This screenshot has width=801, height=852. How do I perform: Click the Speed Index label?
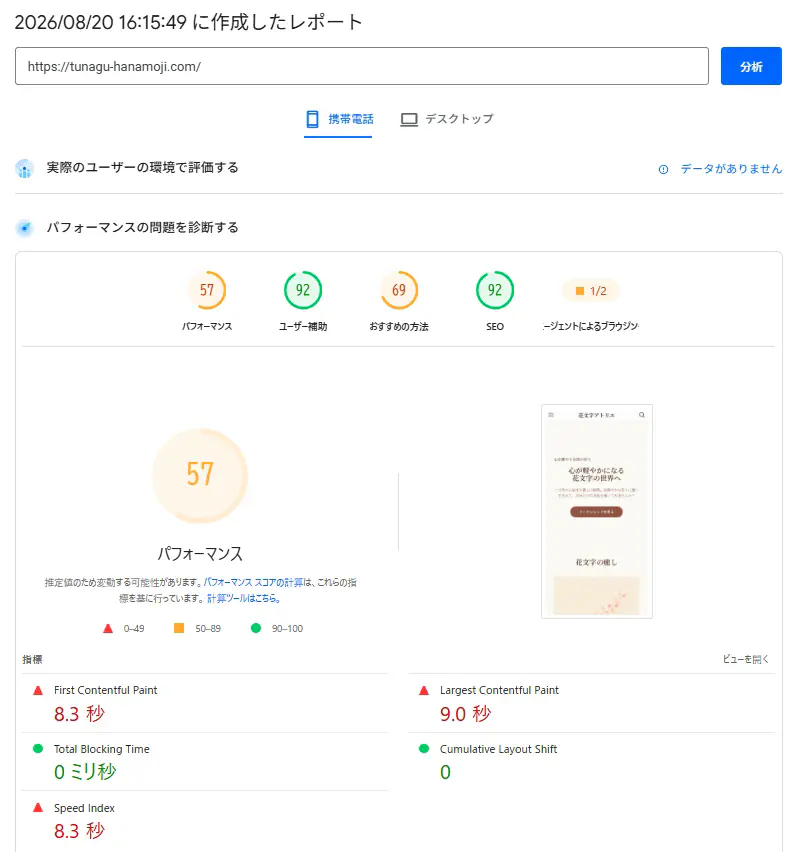(84, 808)
